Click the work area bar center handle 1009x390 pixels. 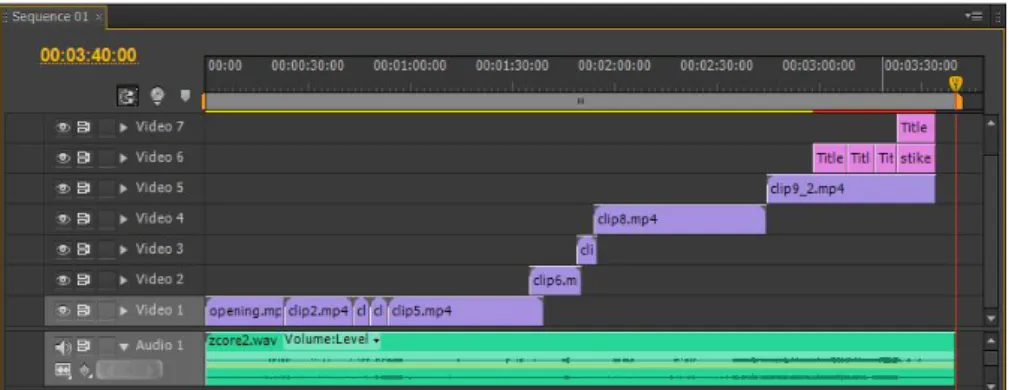click(x=580, y=101)
